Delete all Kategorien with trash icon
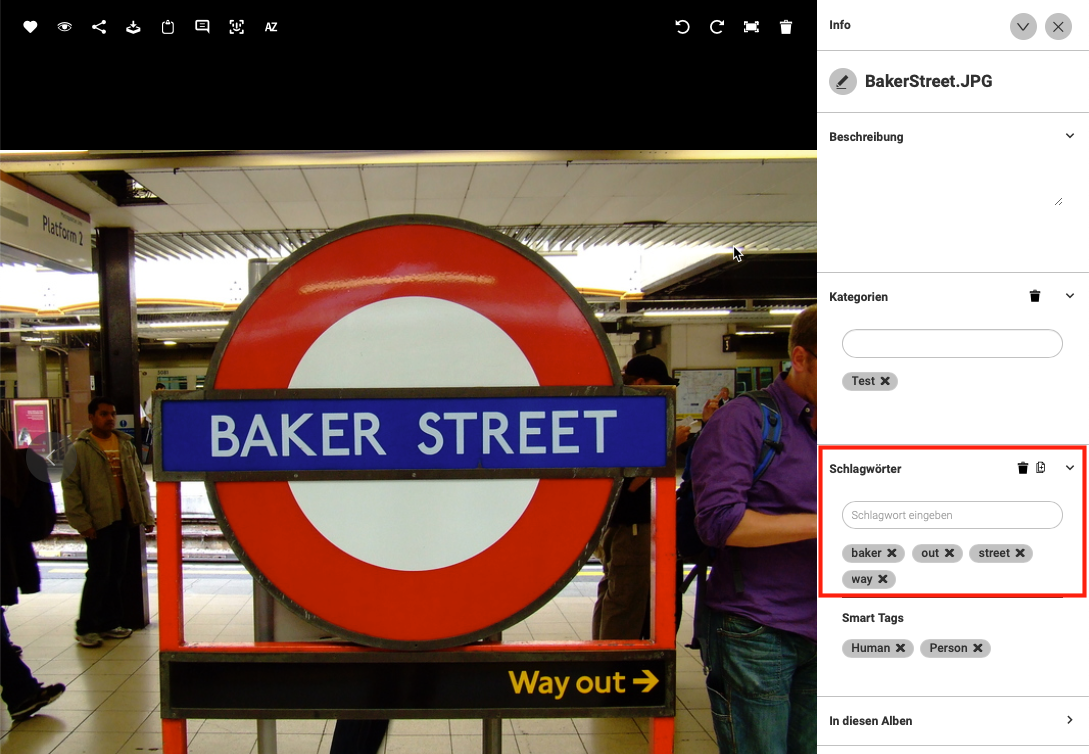 click(1035, 296)
